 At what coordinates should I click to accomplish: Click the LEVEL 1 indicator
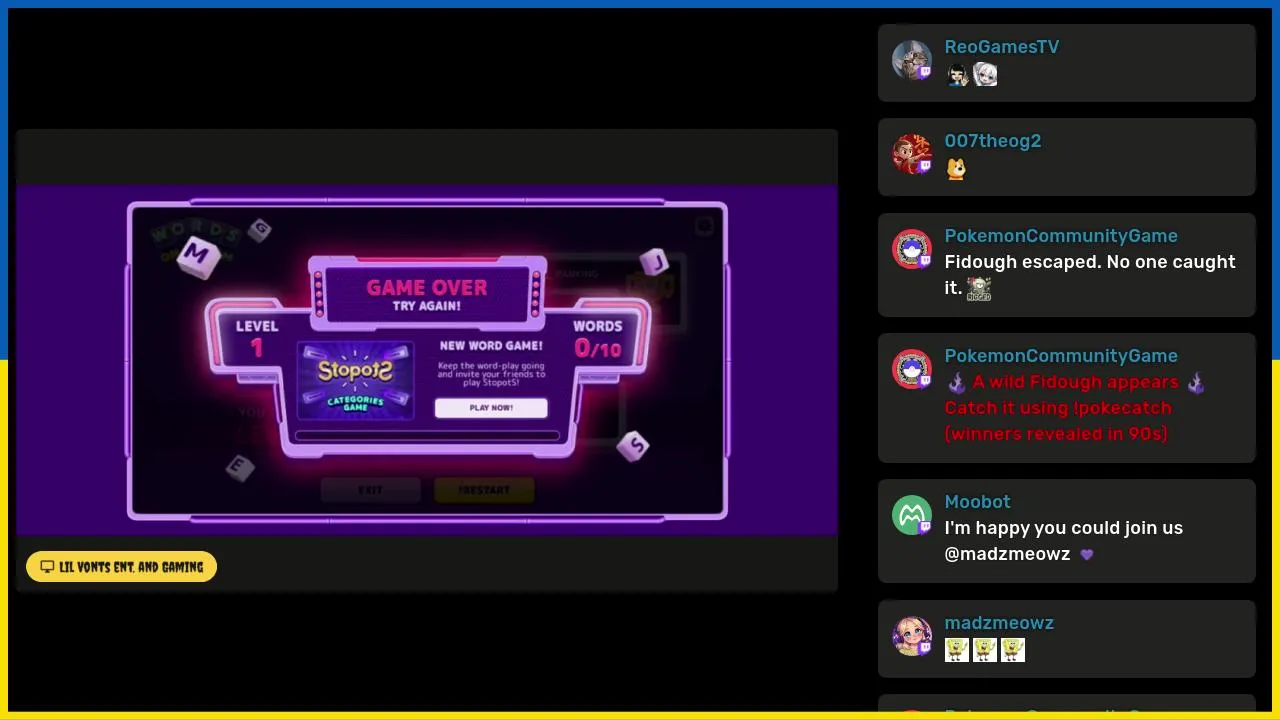[257, 339]
